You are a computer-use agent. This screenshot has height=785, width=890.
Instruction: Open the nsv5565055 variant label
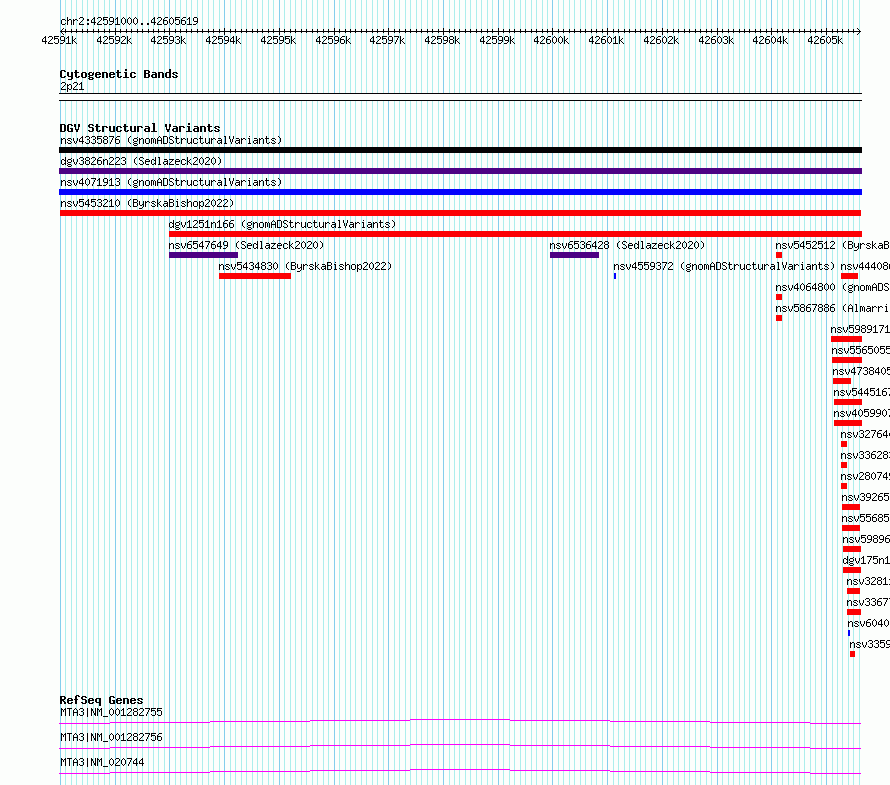(x=860, y=350)
